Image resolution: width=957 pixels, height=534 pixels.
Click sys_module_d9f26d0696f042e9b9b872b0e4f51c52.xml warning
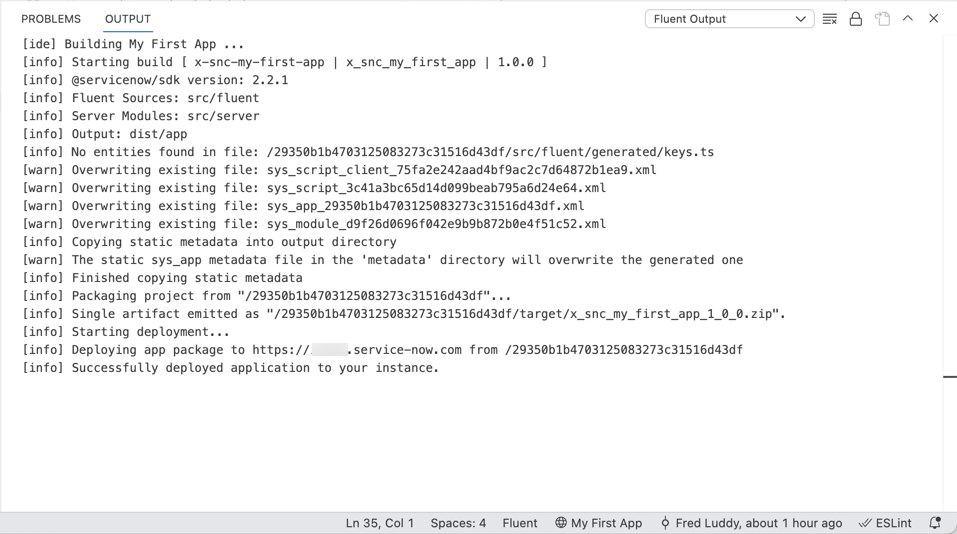click(x=314, y=224)
